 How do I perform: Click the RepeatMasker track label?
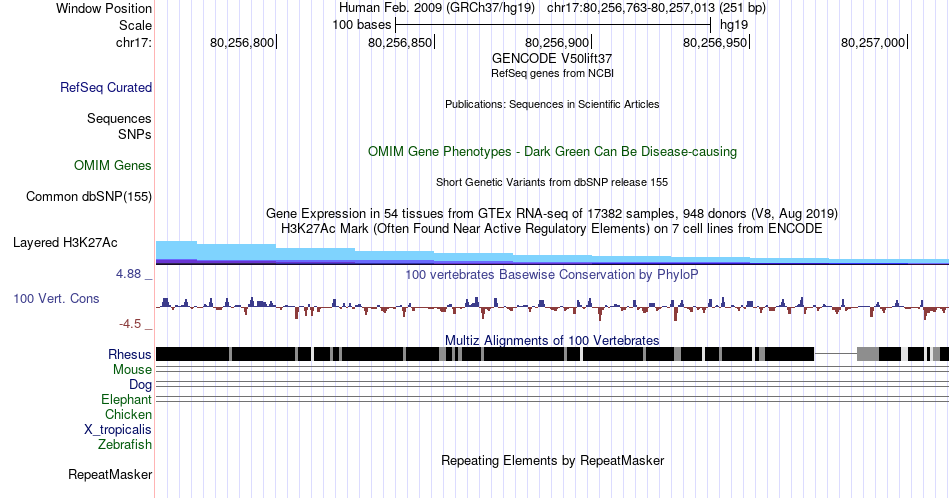110,474
